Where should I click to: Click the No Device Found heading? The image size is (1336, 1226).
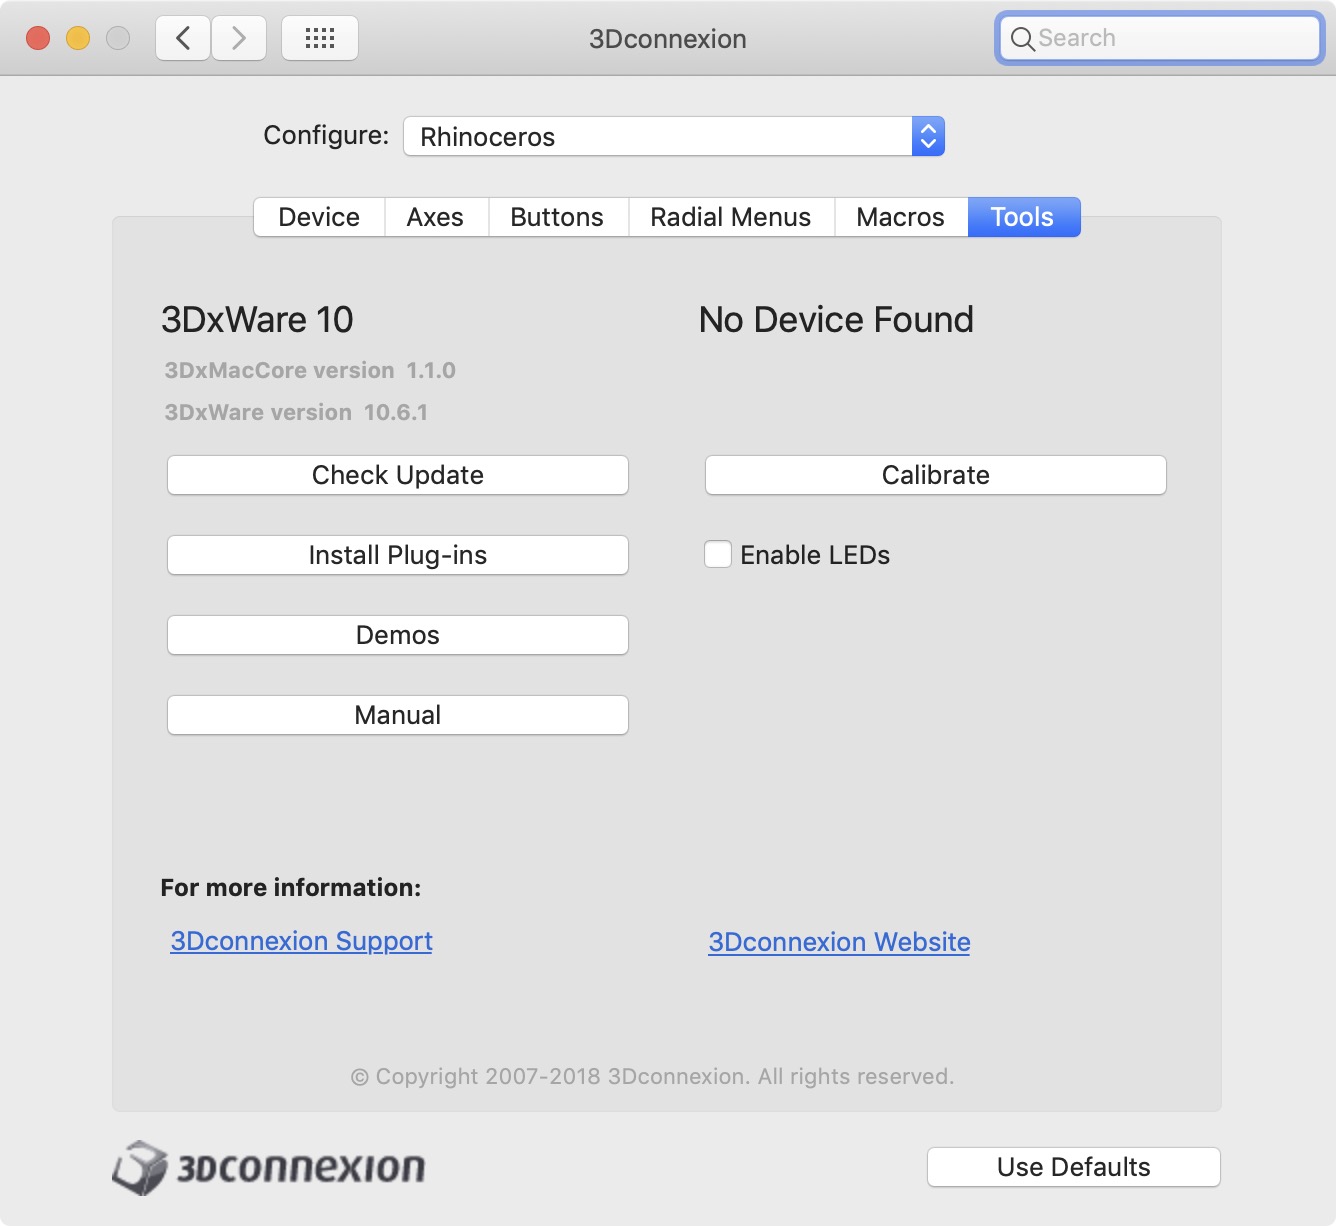tap(836, 320)
